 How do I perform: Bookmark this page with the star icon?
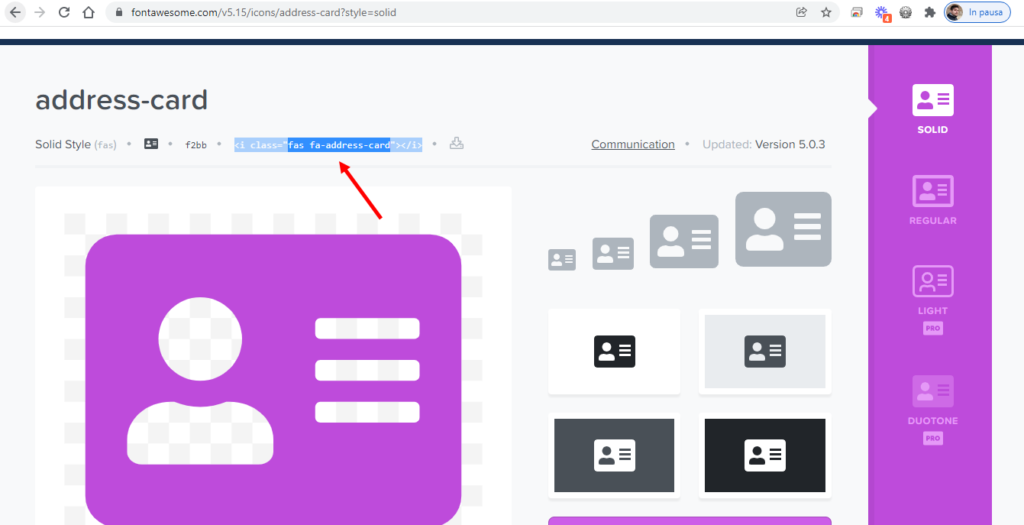tap(826, 13)
